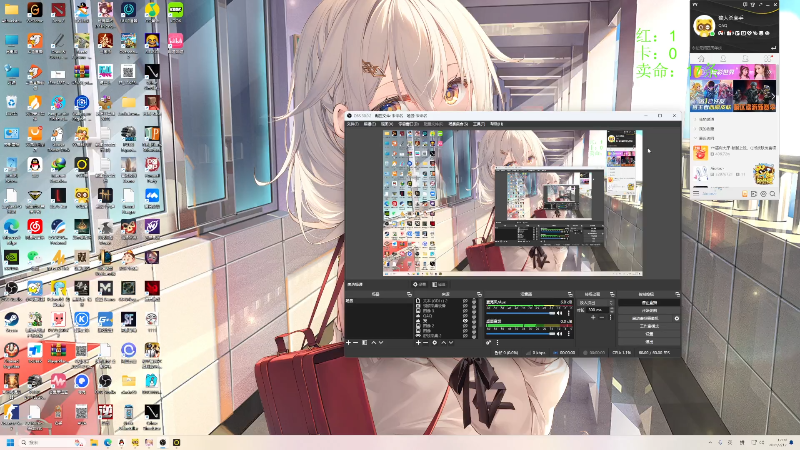Add a new scene in OBS Scenes panel
The height and width of the screenshot is (450, 800).
(x=348, y=342)
